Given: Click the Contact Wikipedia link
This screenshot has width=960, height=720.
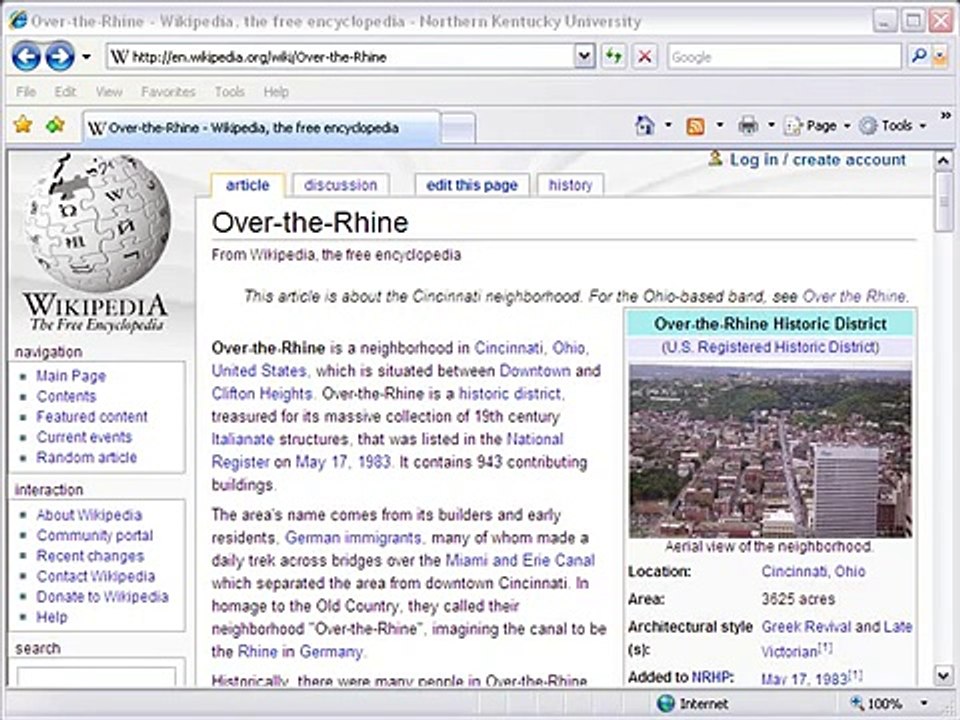Looking at the screenshot, I should 96,576.
